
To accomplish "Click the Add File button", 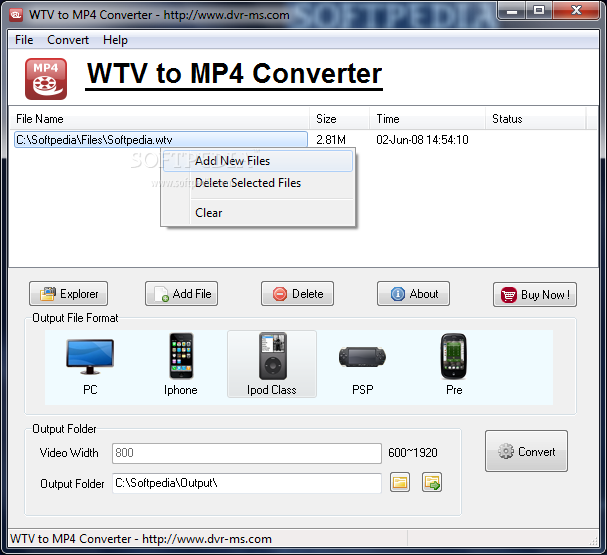I will tap(182, 294).
